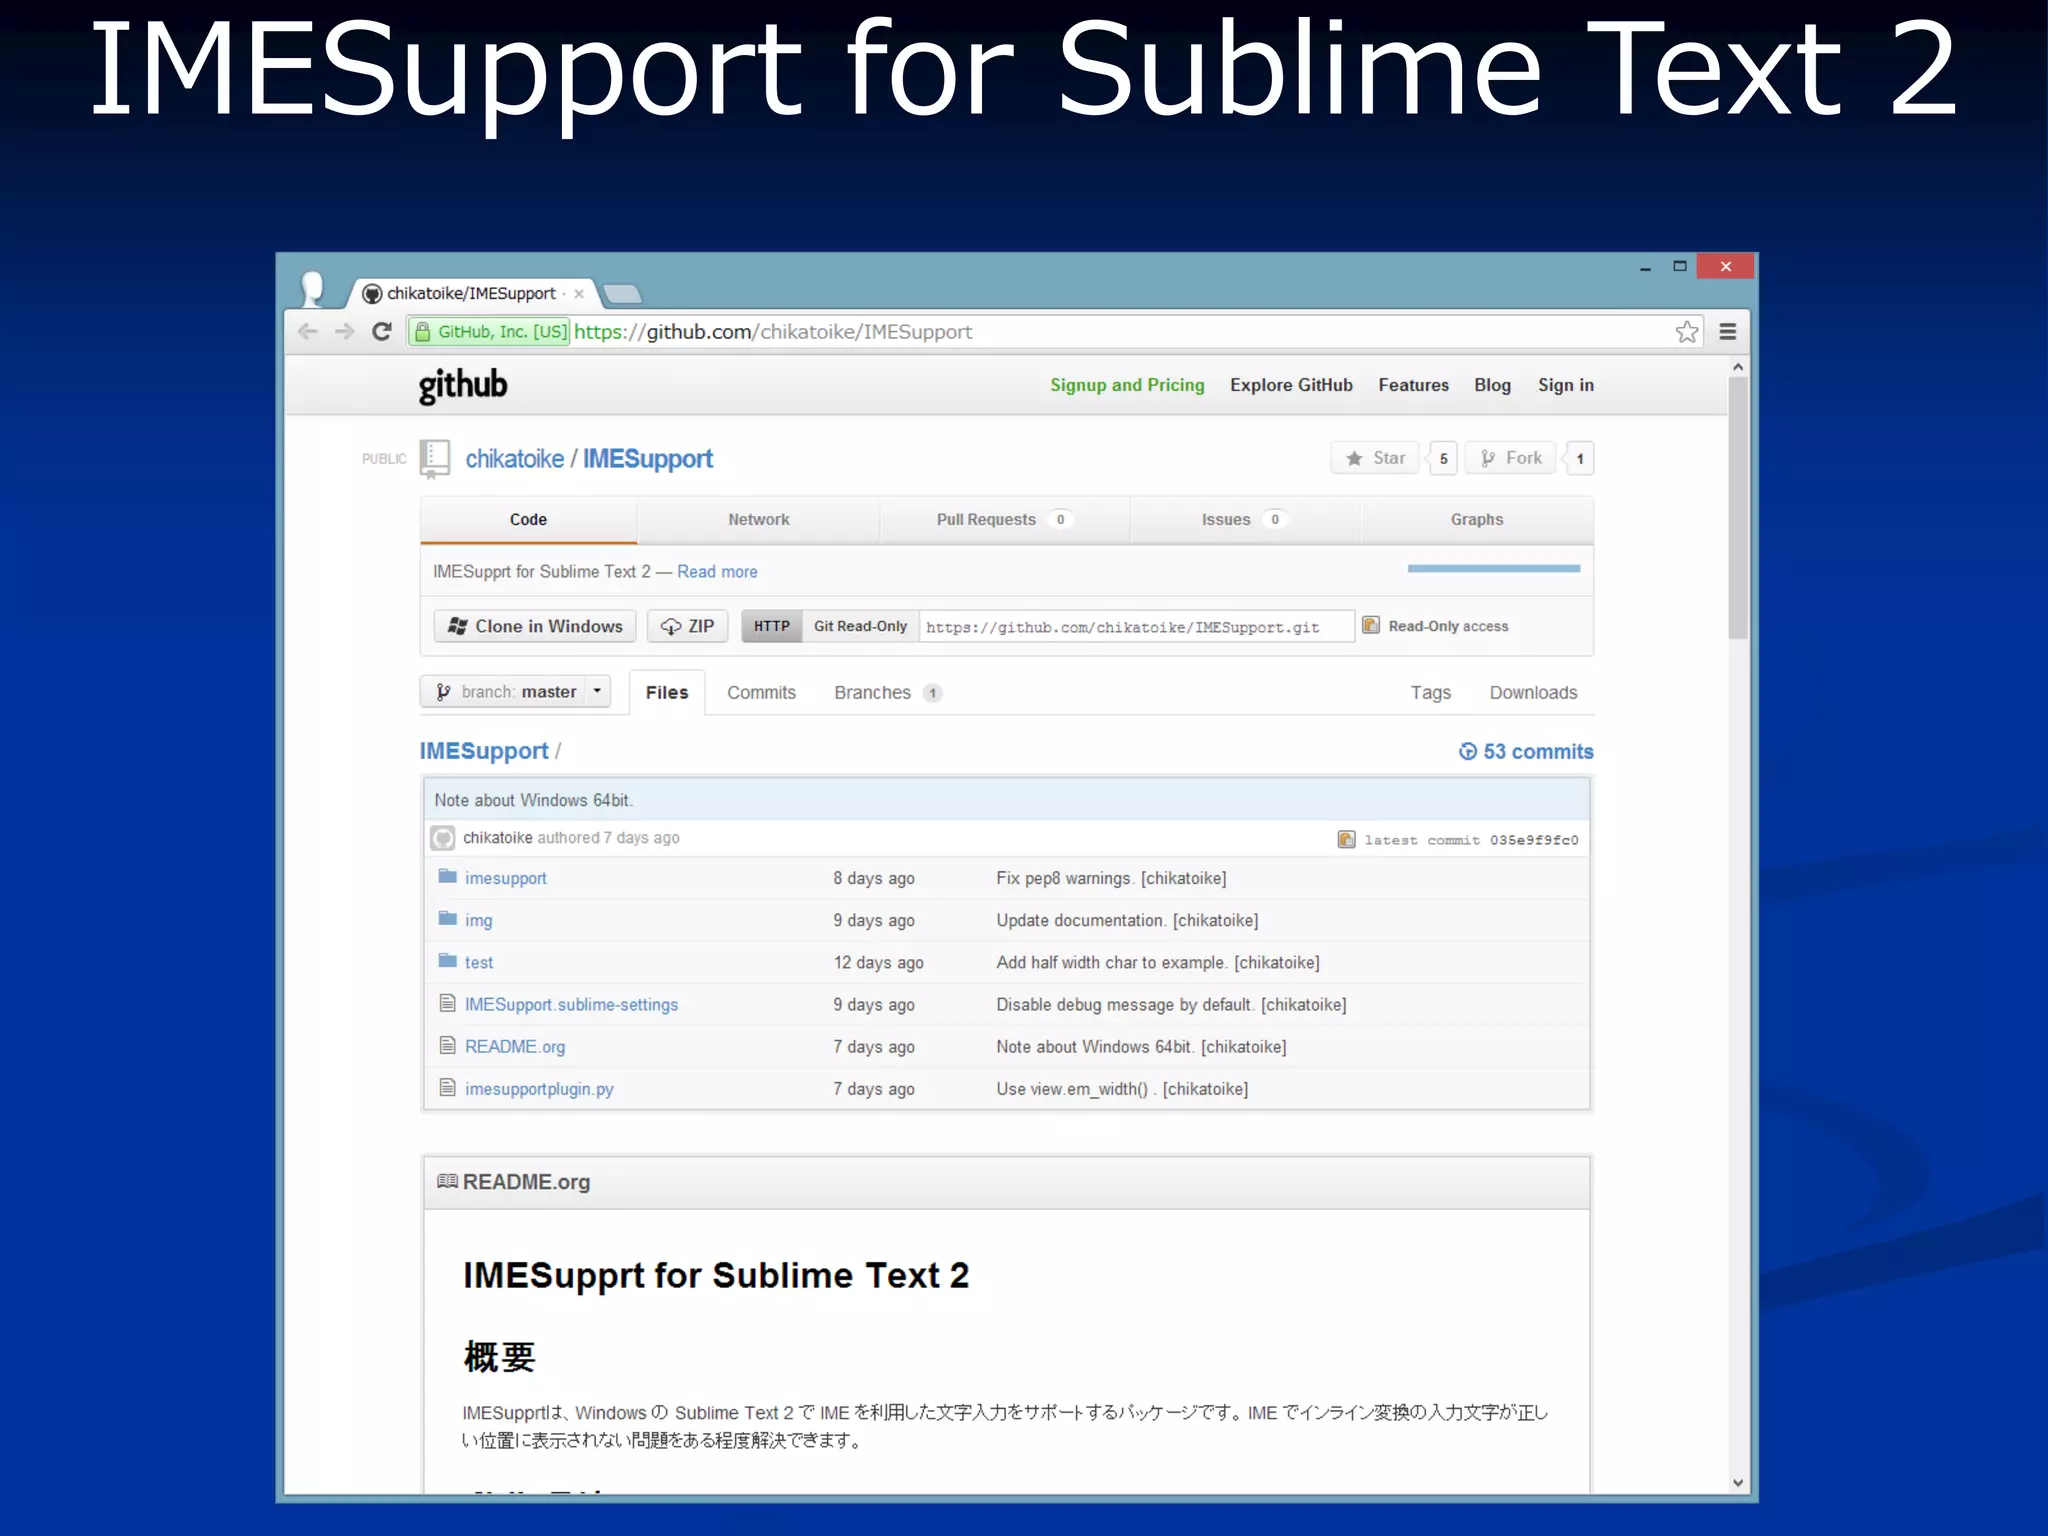Image resolution: width=2048 pixels, height=1536 pixels.
Task: Select the Files subtab
Action: pos(667,693)
